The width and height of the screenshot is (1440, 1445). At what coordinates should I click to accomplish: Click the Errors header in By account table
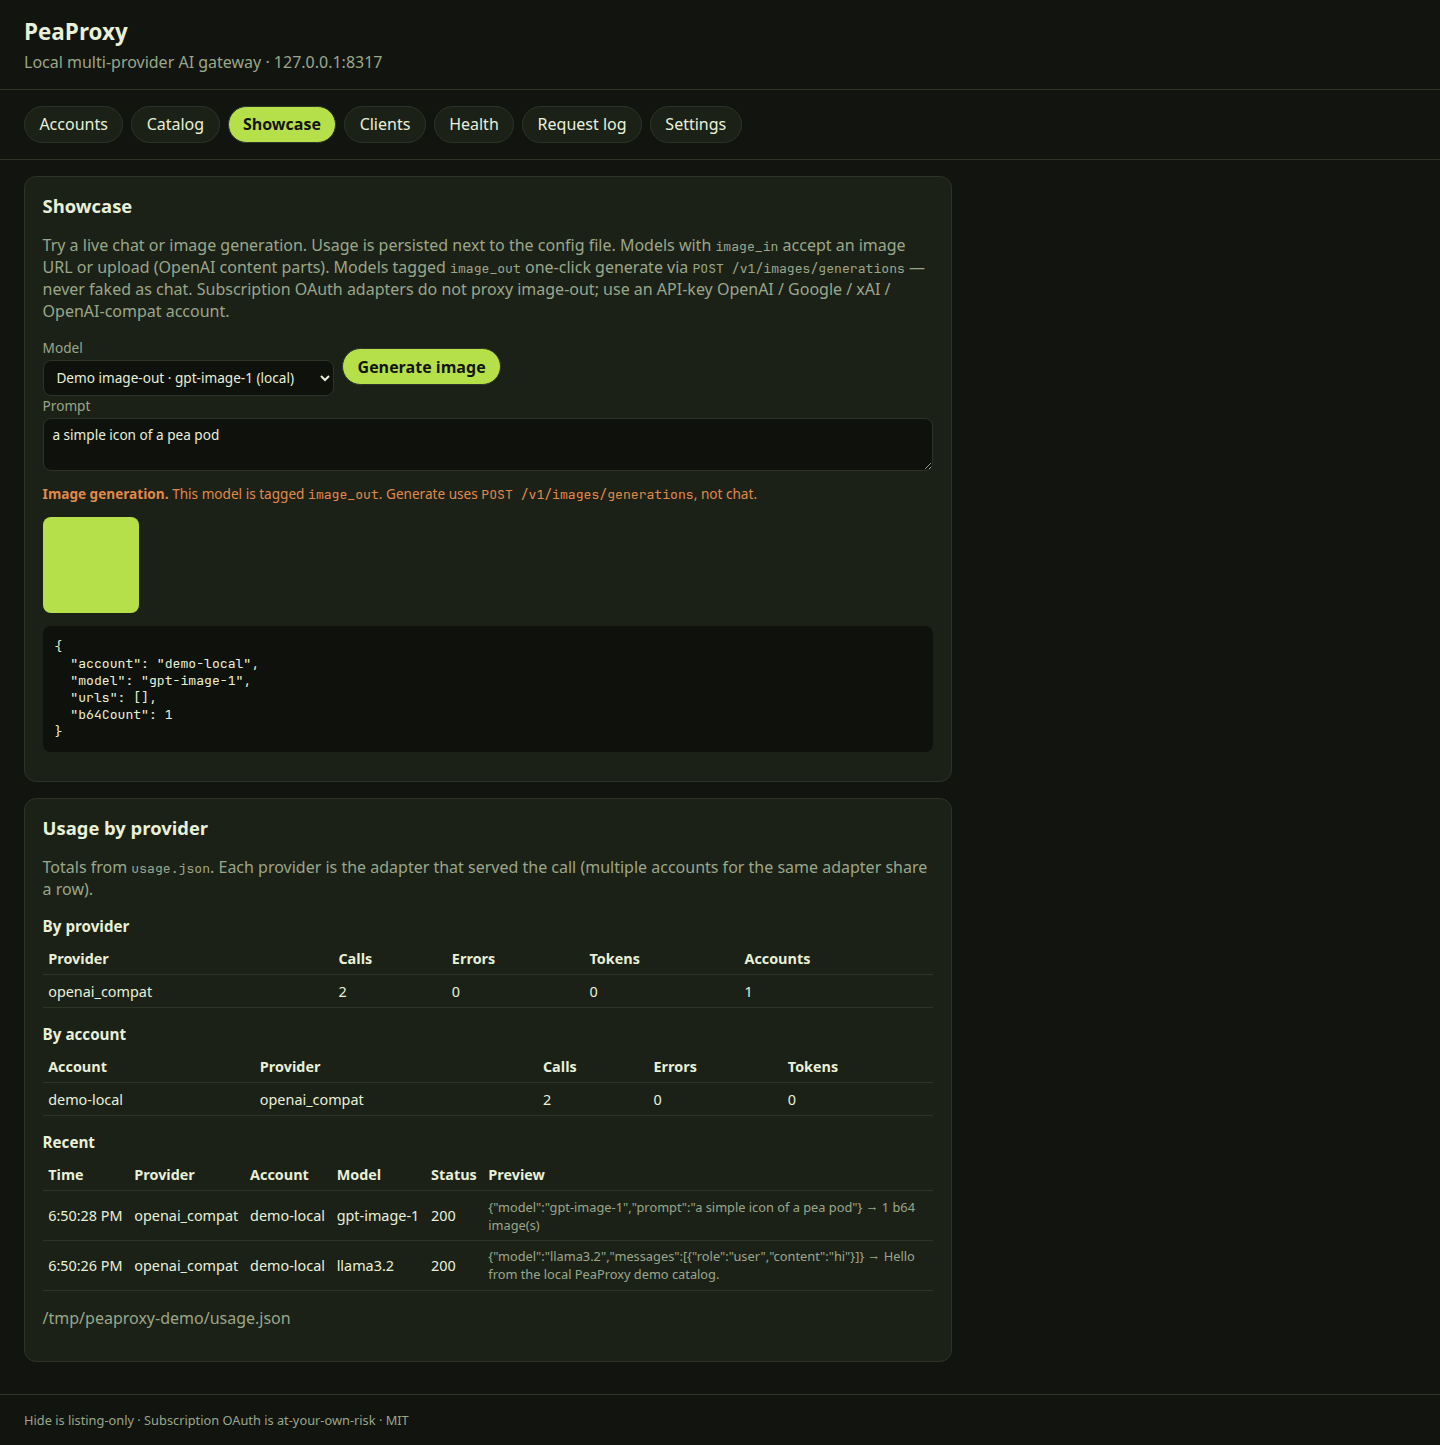click(675, 1067)
